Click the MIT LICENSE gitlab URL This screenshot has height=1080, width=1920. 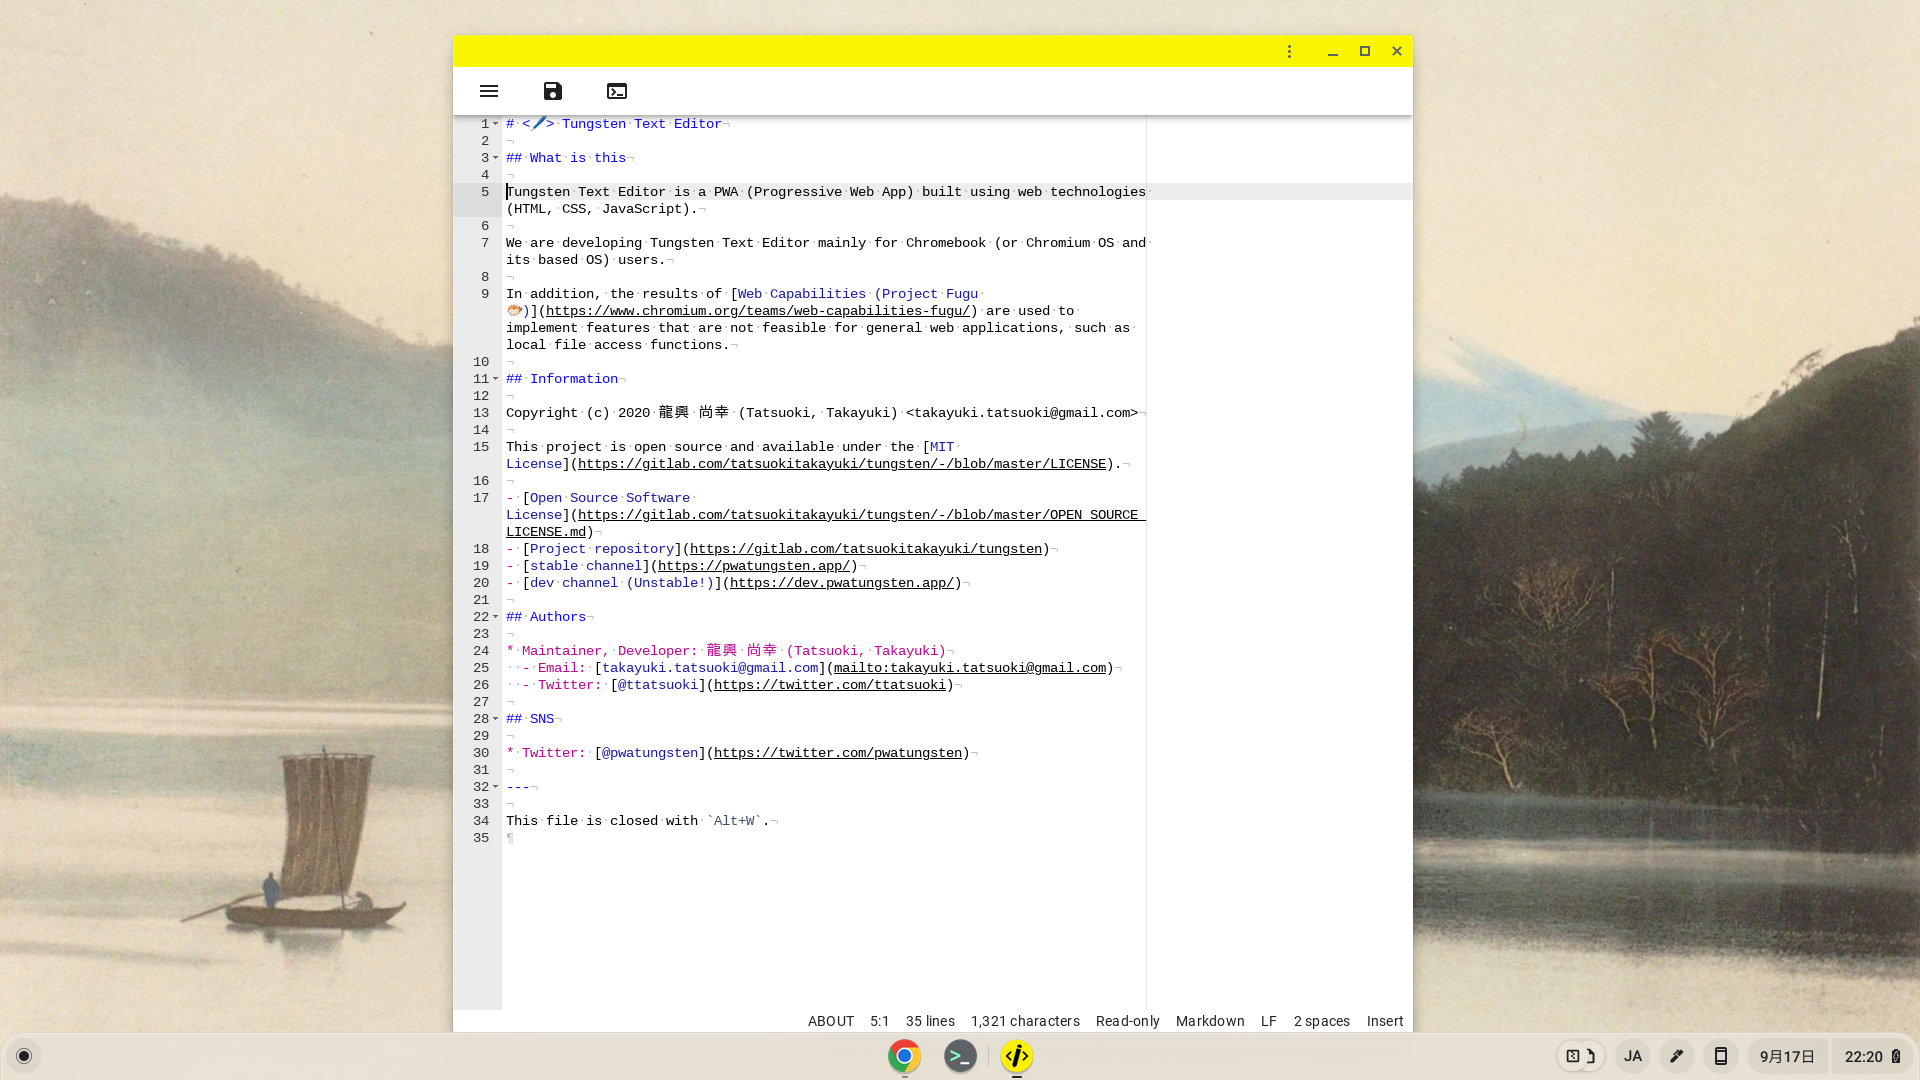pyautogui.click(x=842, y=464)
